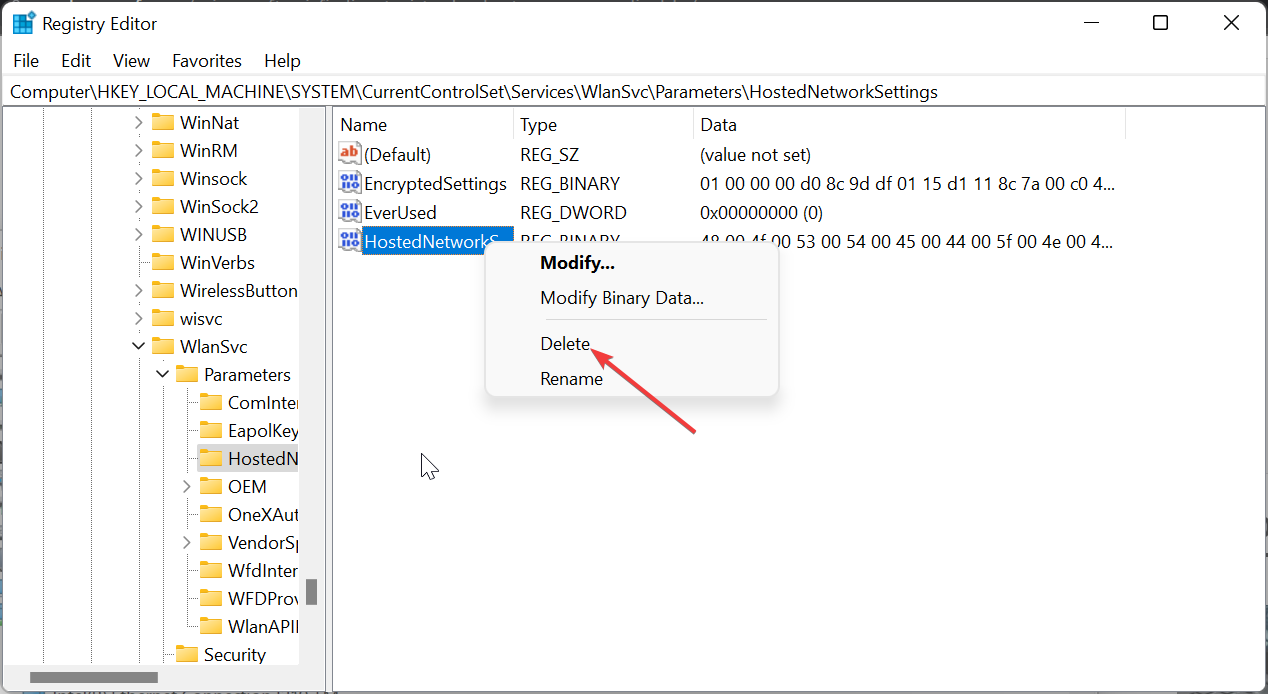Click the registry path address bar
Screen dimensions: 1268x694
pos(634,92)
